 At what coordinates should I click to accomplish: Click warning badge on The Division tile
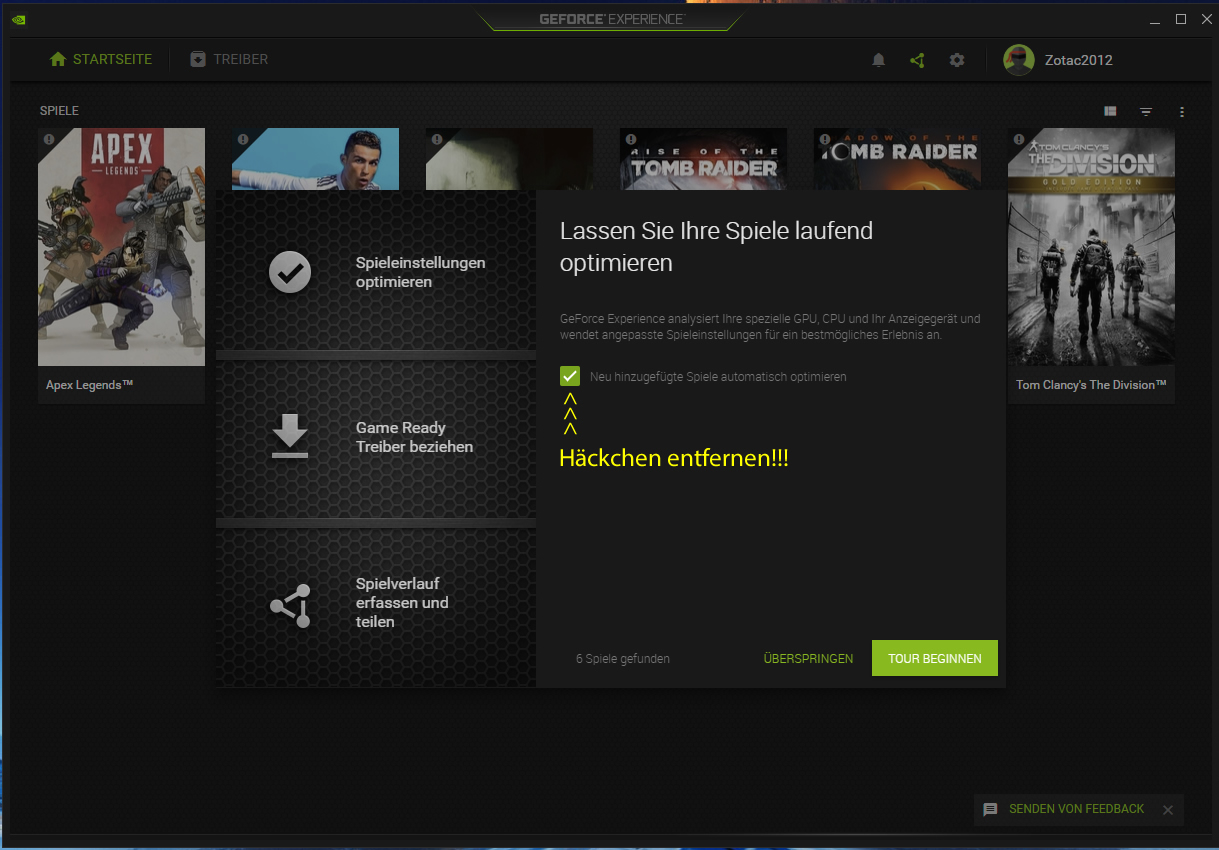pos(1019,140)
